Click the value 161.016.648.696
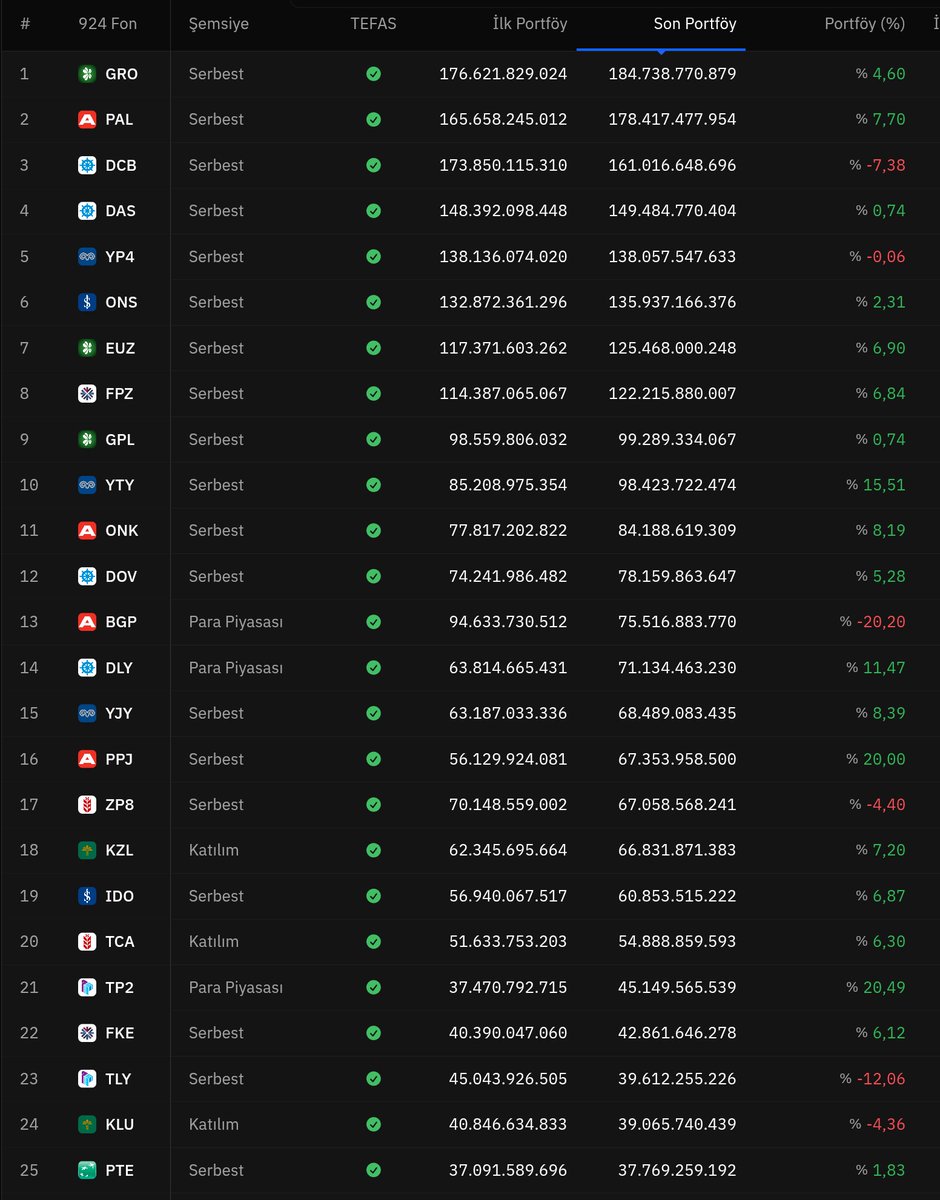This screenshot has height=1200, width=940. [x=672, y=165]
